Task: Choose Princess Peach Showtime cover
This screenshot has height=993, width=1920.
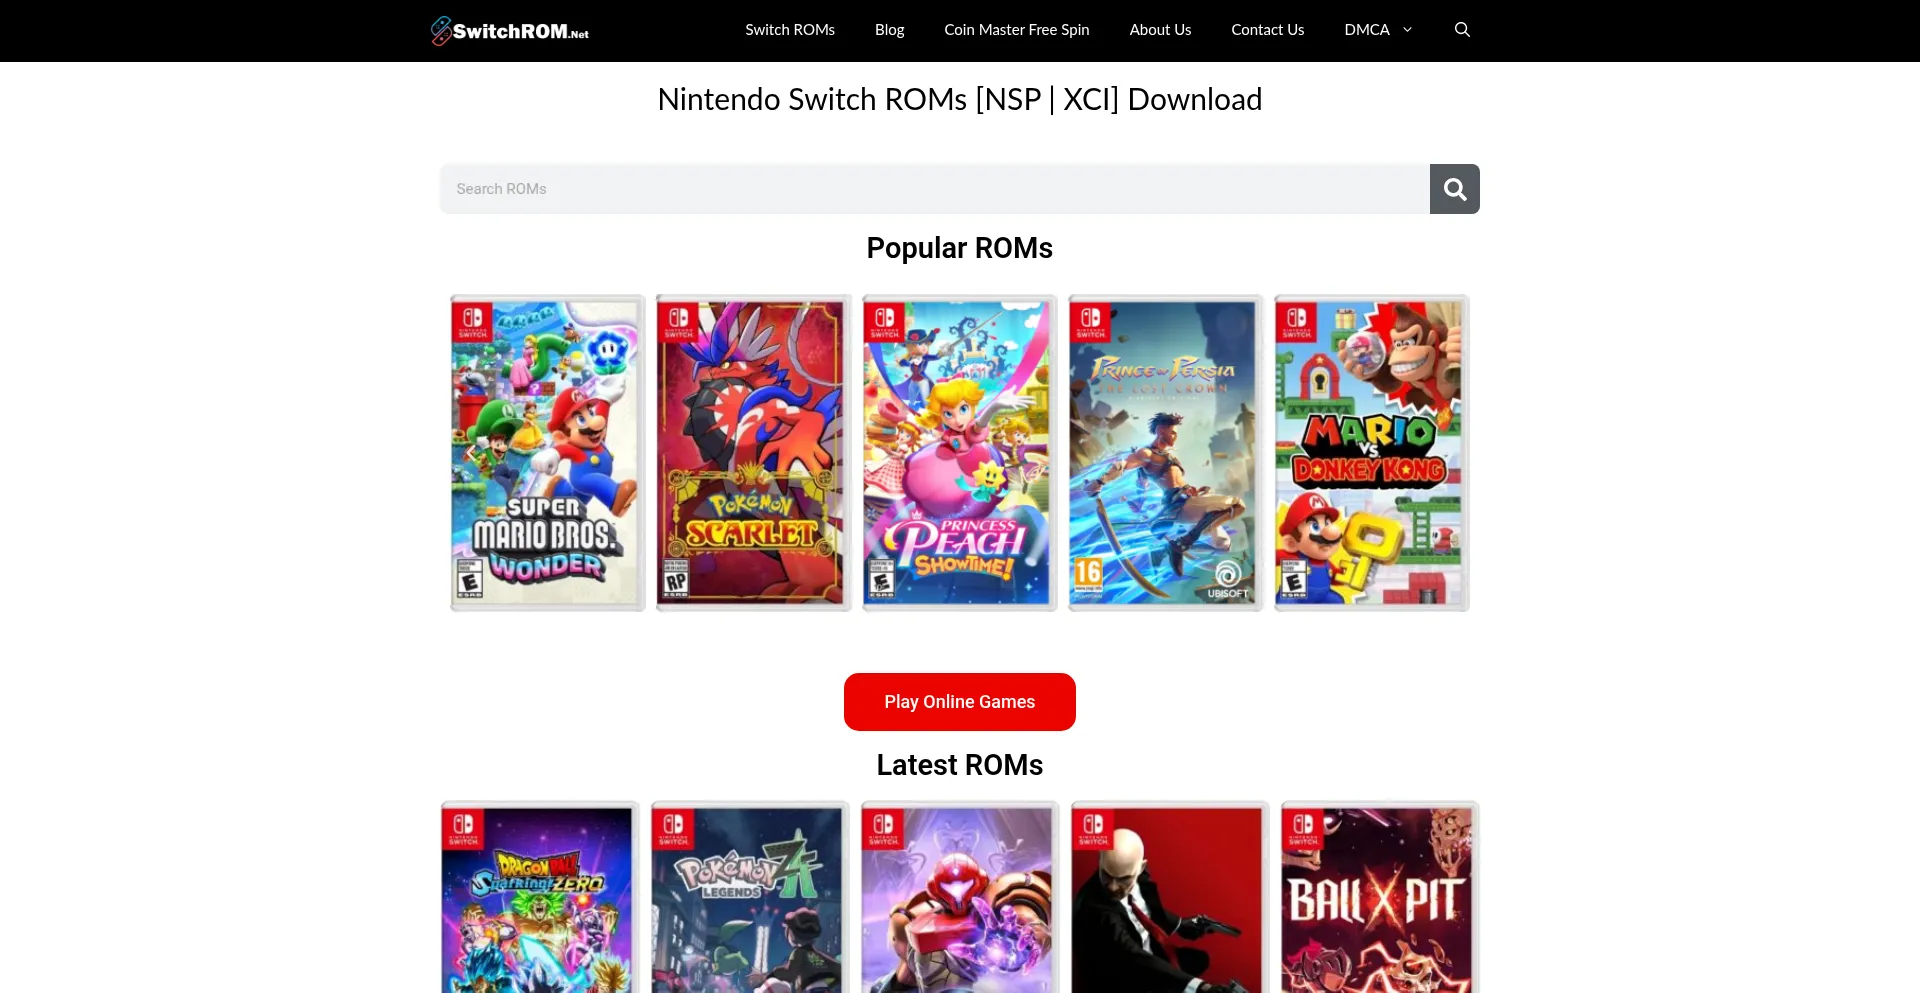Action: click(959, 453)
